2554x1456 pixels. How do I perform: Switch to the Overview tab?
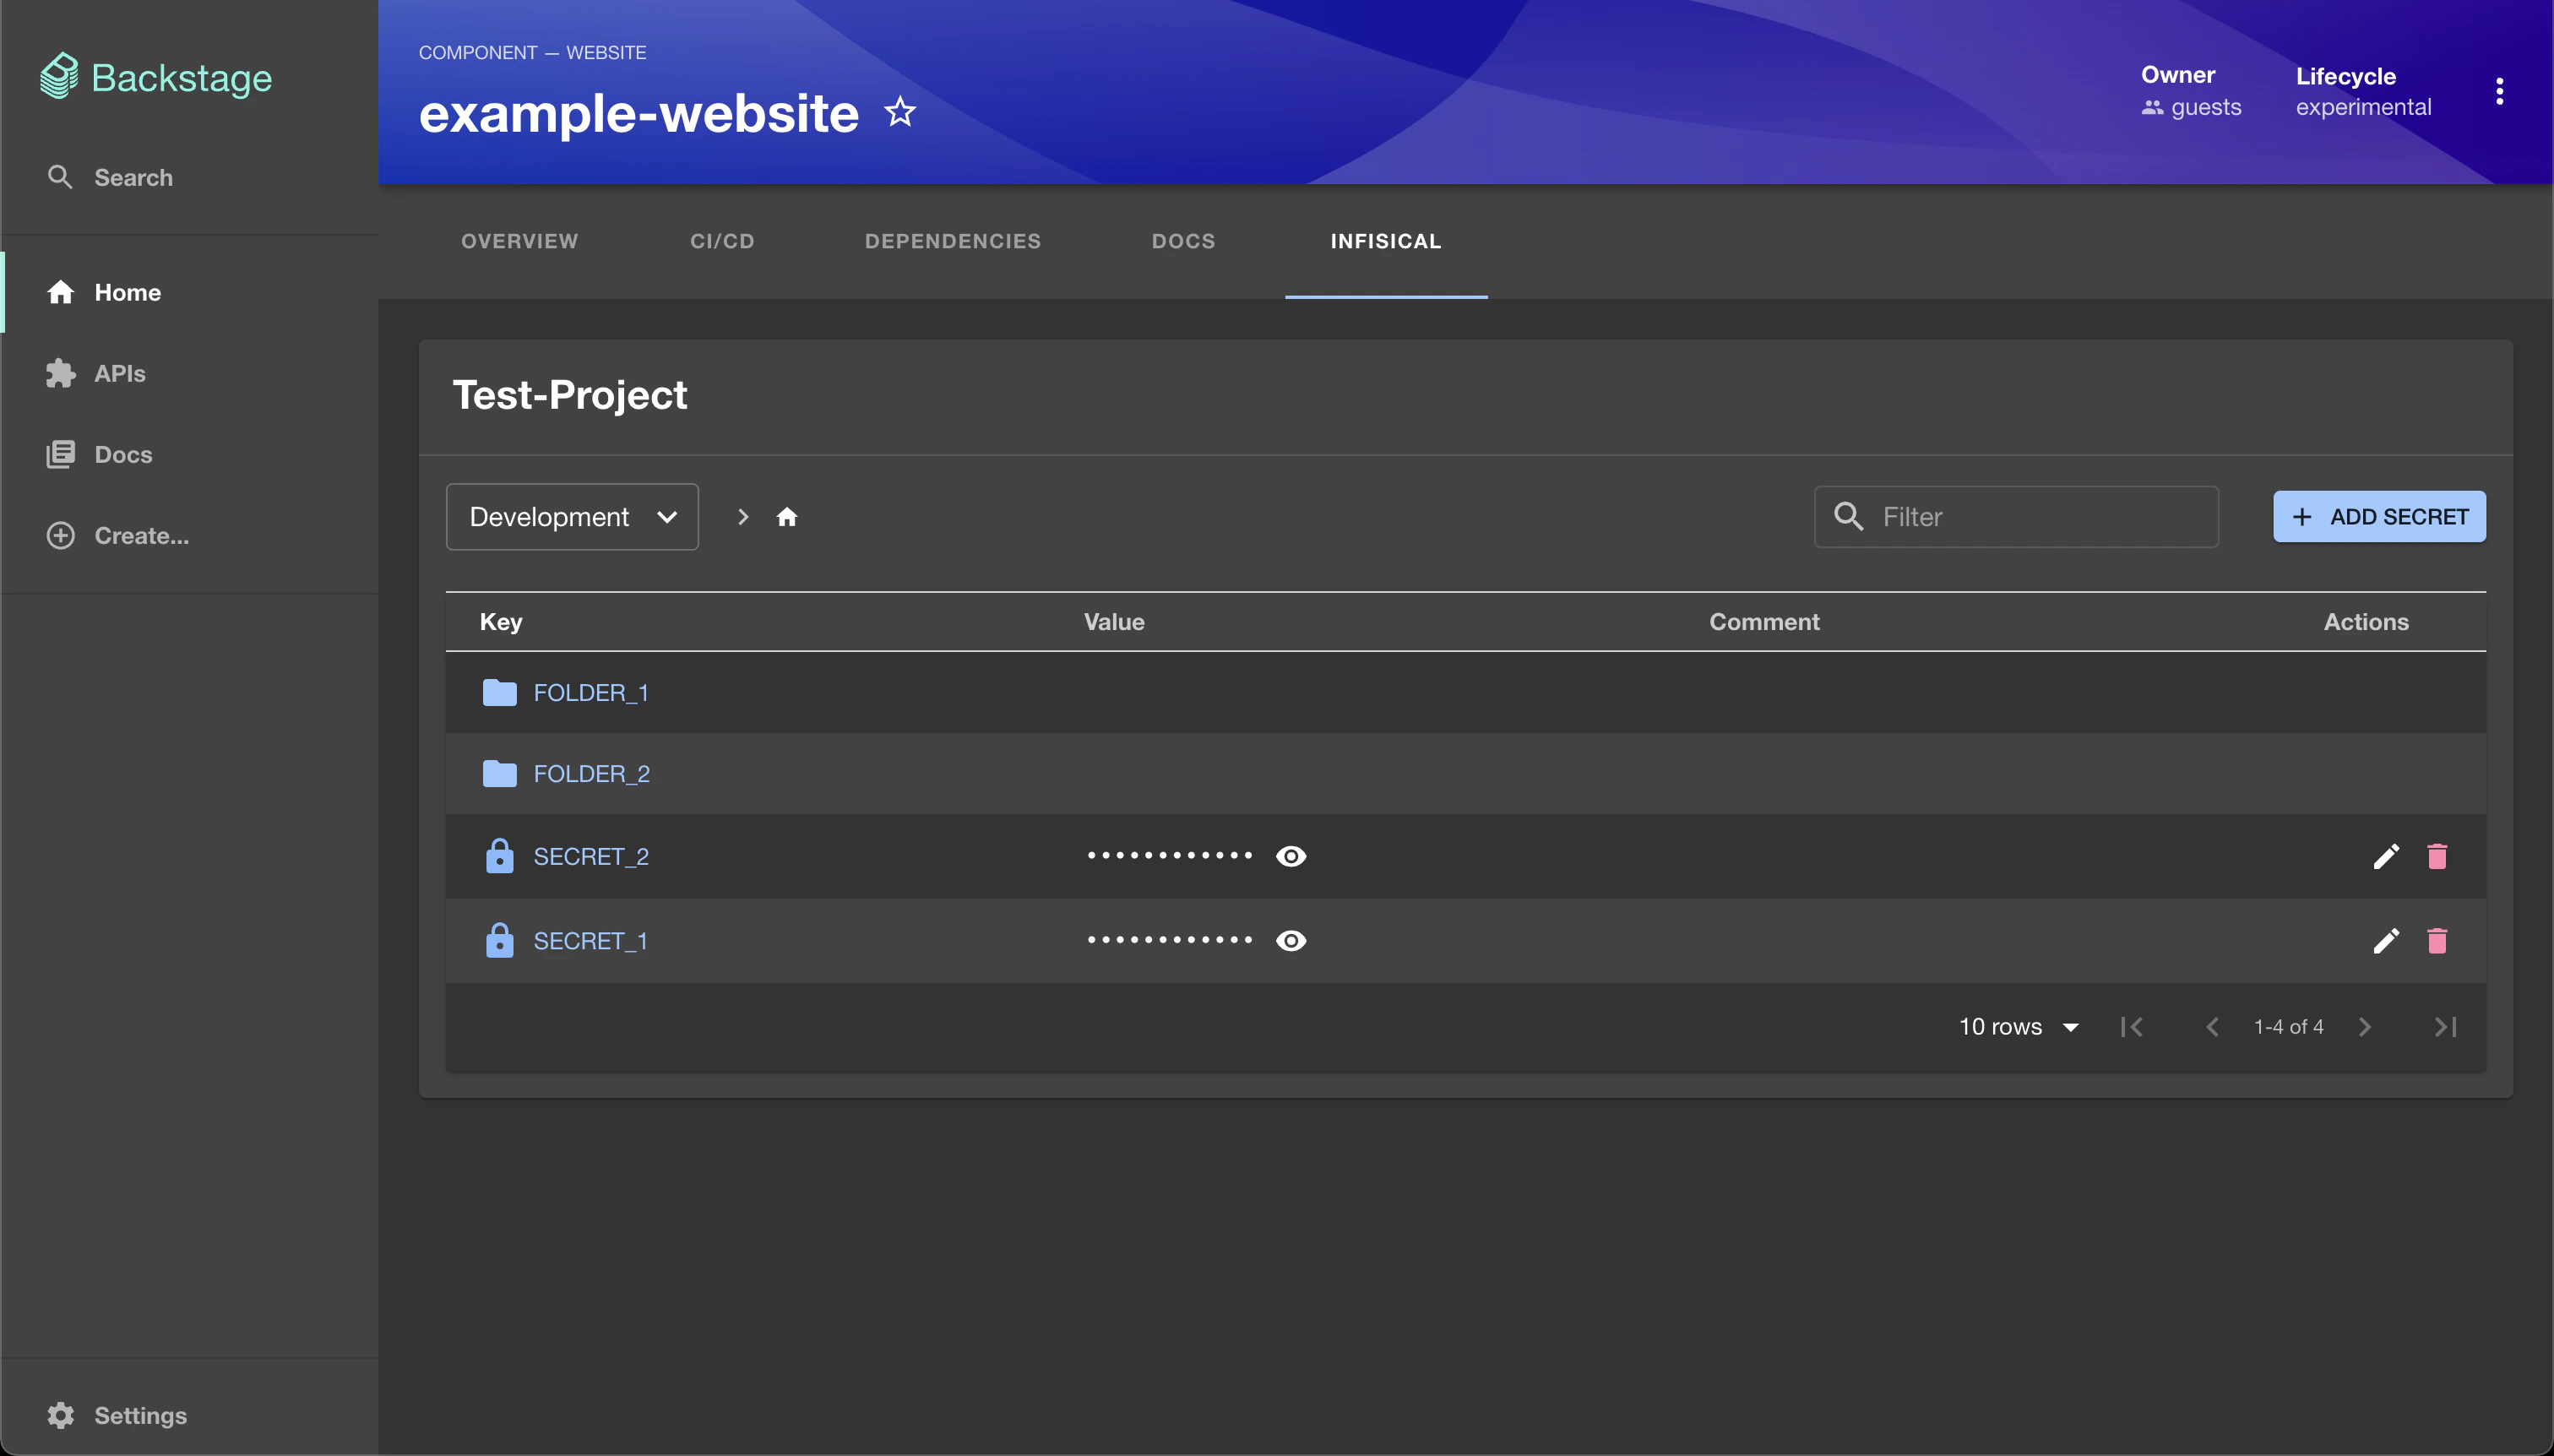[x=519, y=241]
